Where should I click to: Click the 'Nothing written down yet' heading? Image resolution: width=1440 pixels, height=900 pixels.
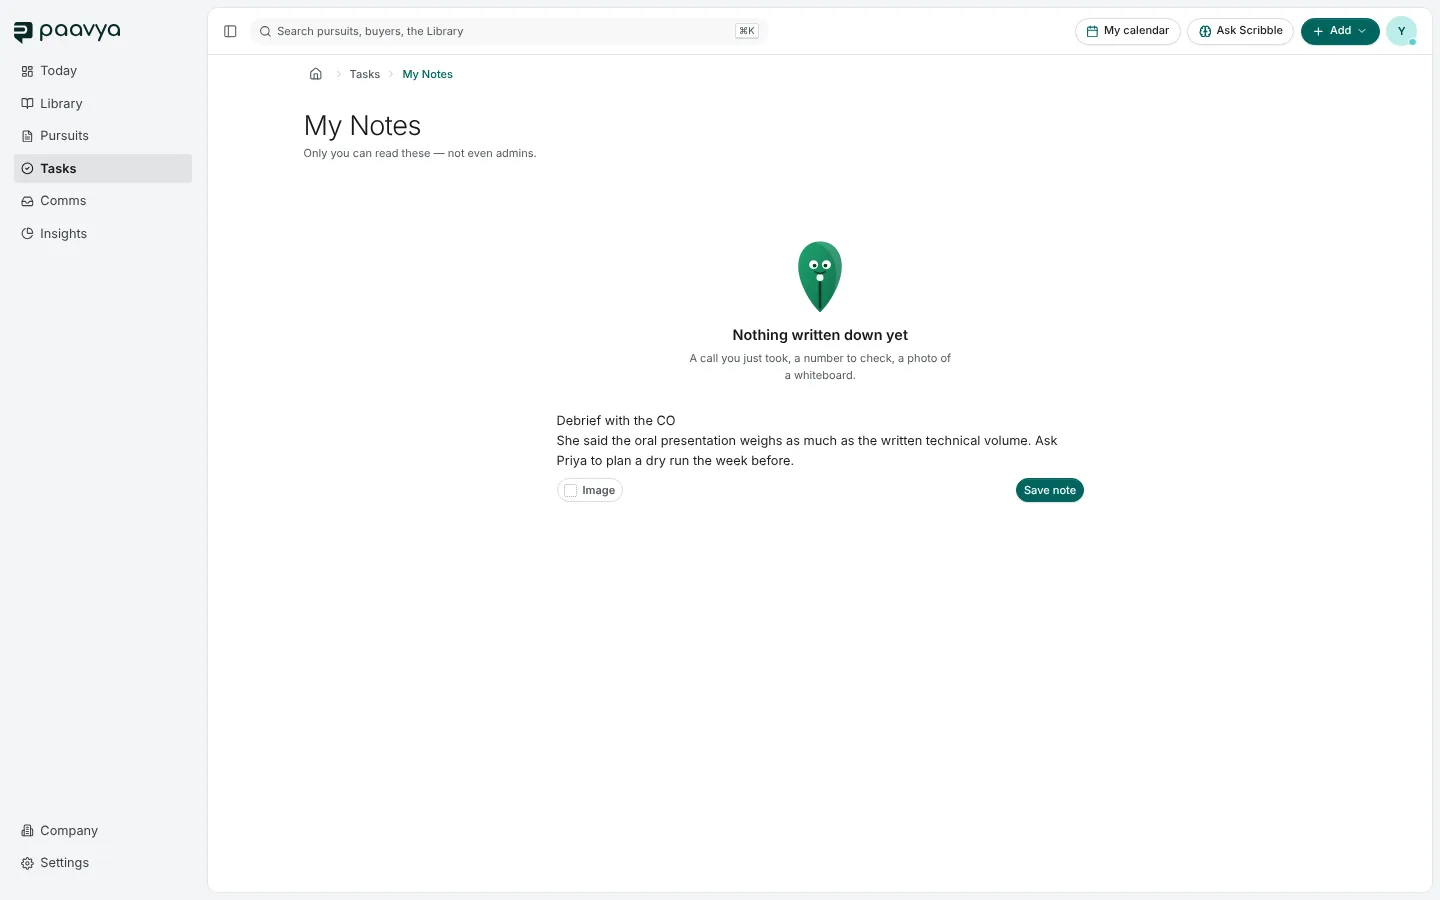click(x=820, y=335)
